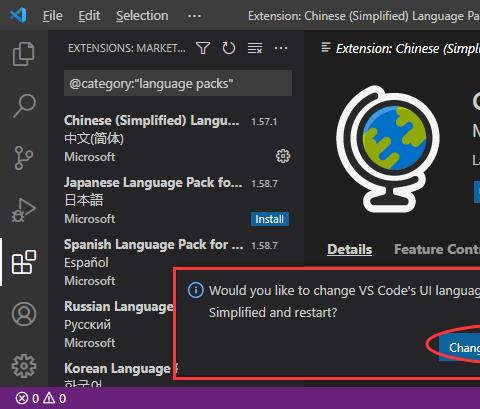Install the Japanese Language Pack
Image resolution: width=480 pixels, height=409 pixels.
click(269, 219)
